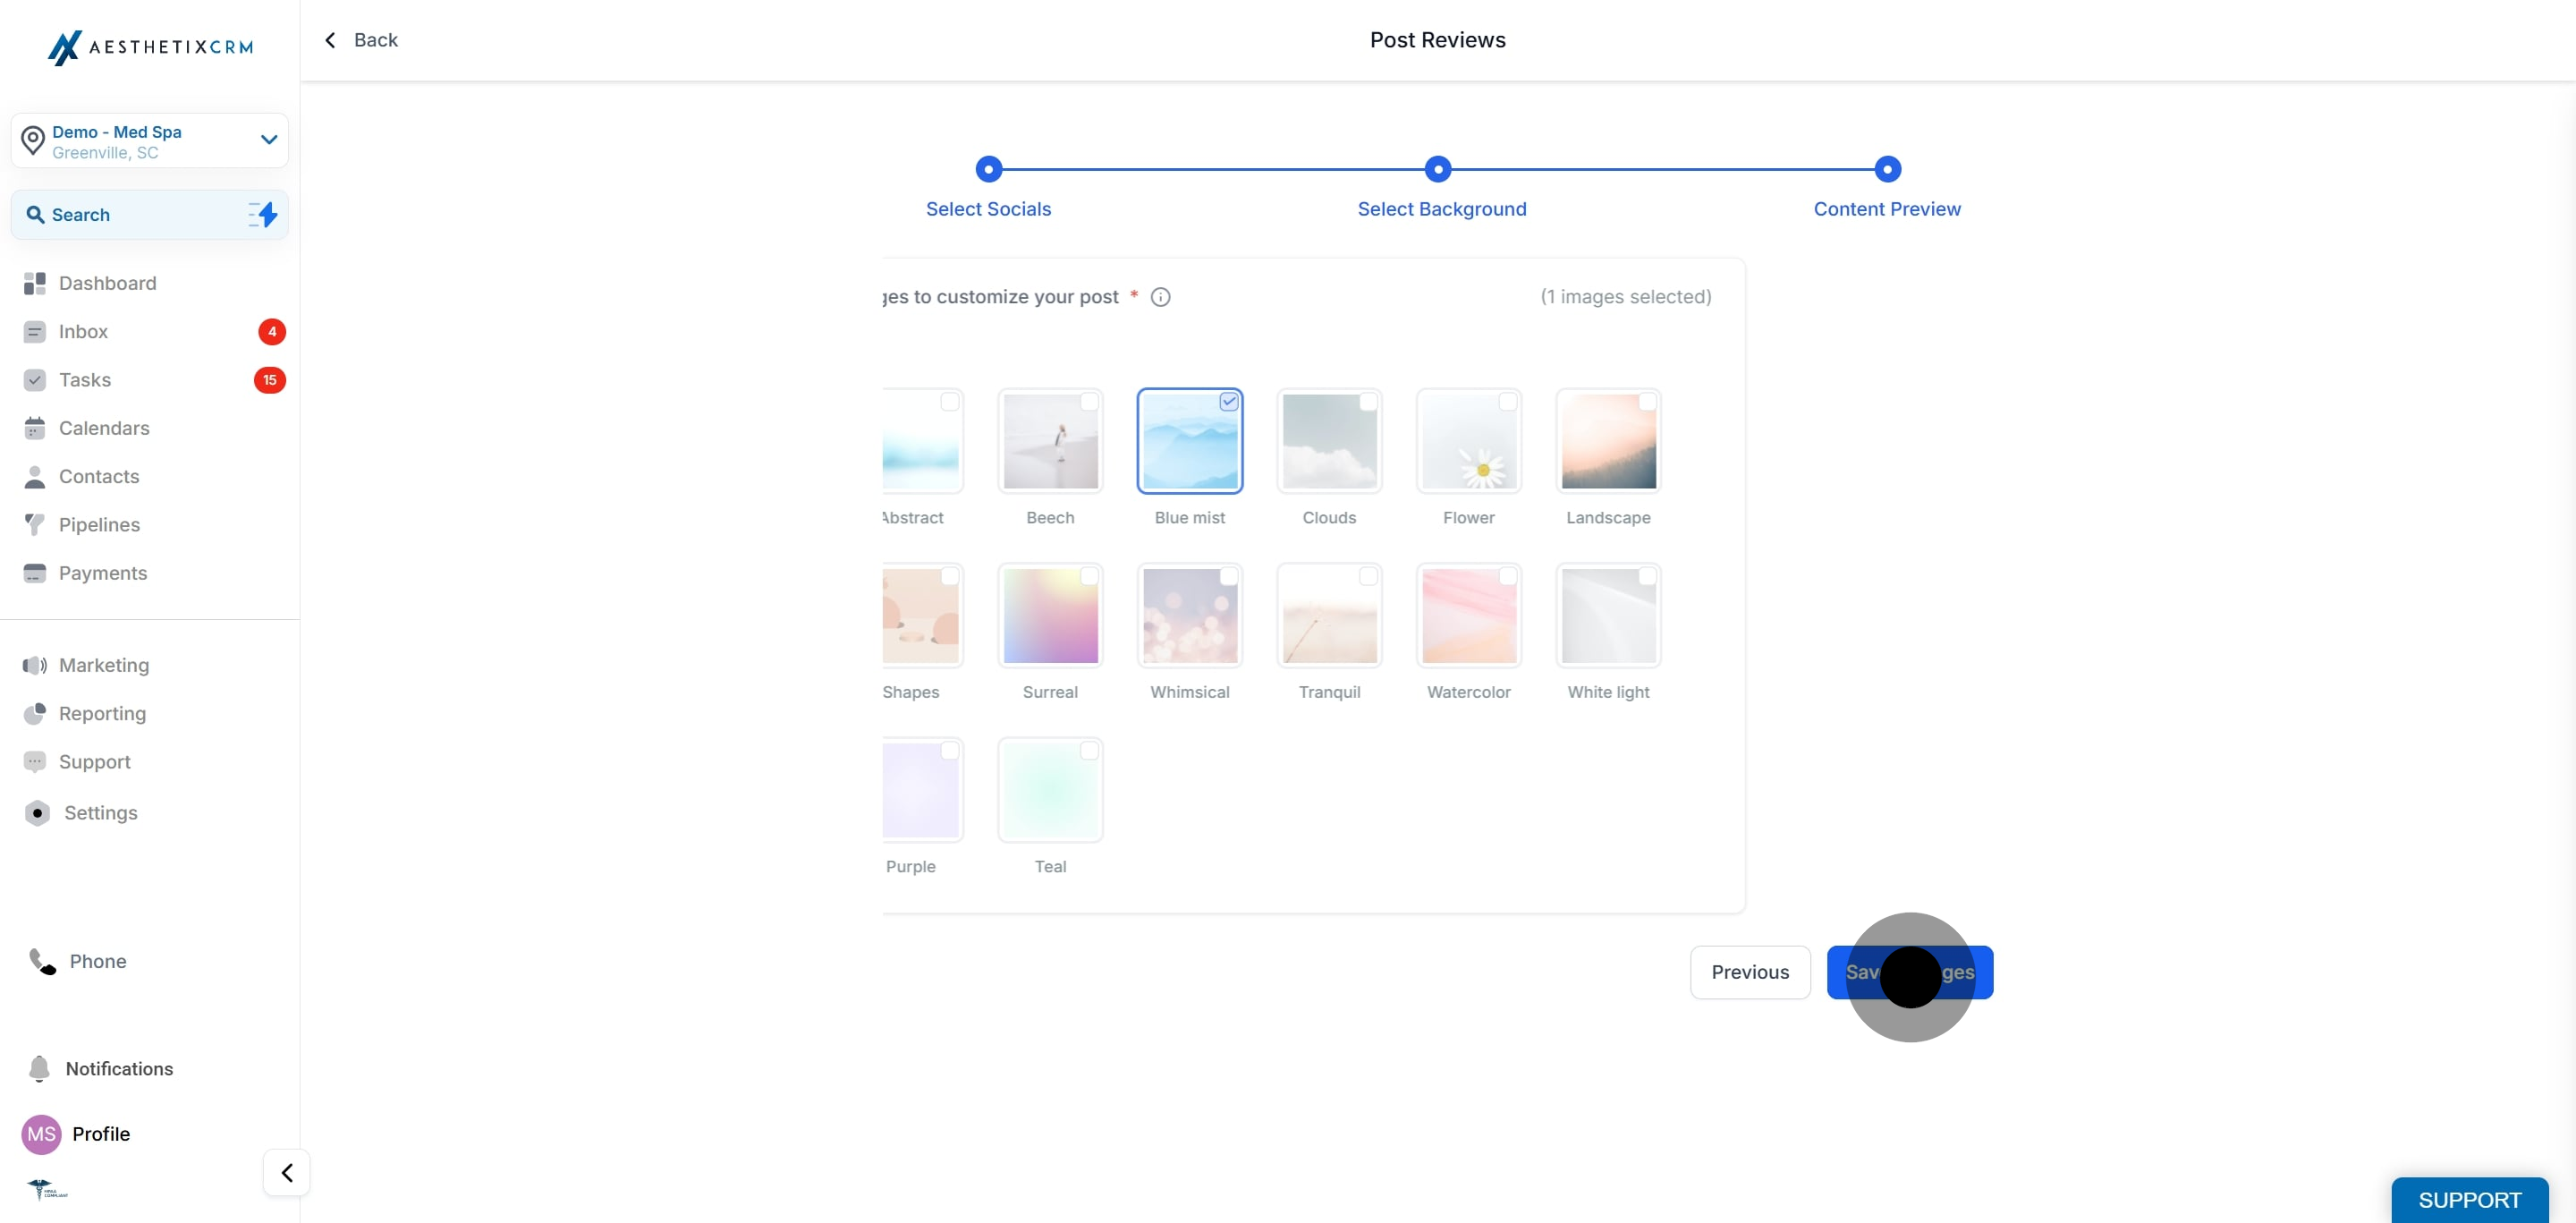The width and height of the screenshot is (2576, 1223).
Task: Click the info icon beside customize post
Action: [x=1160, y=297]
